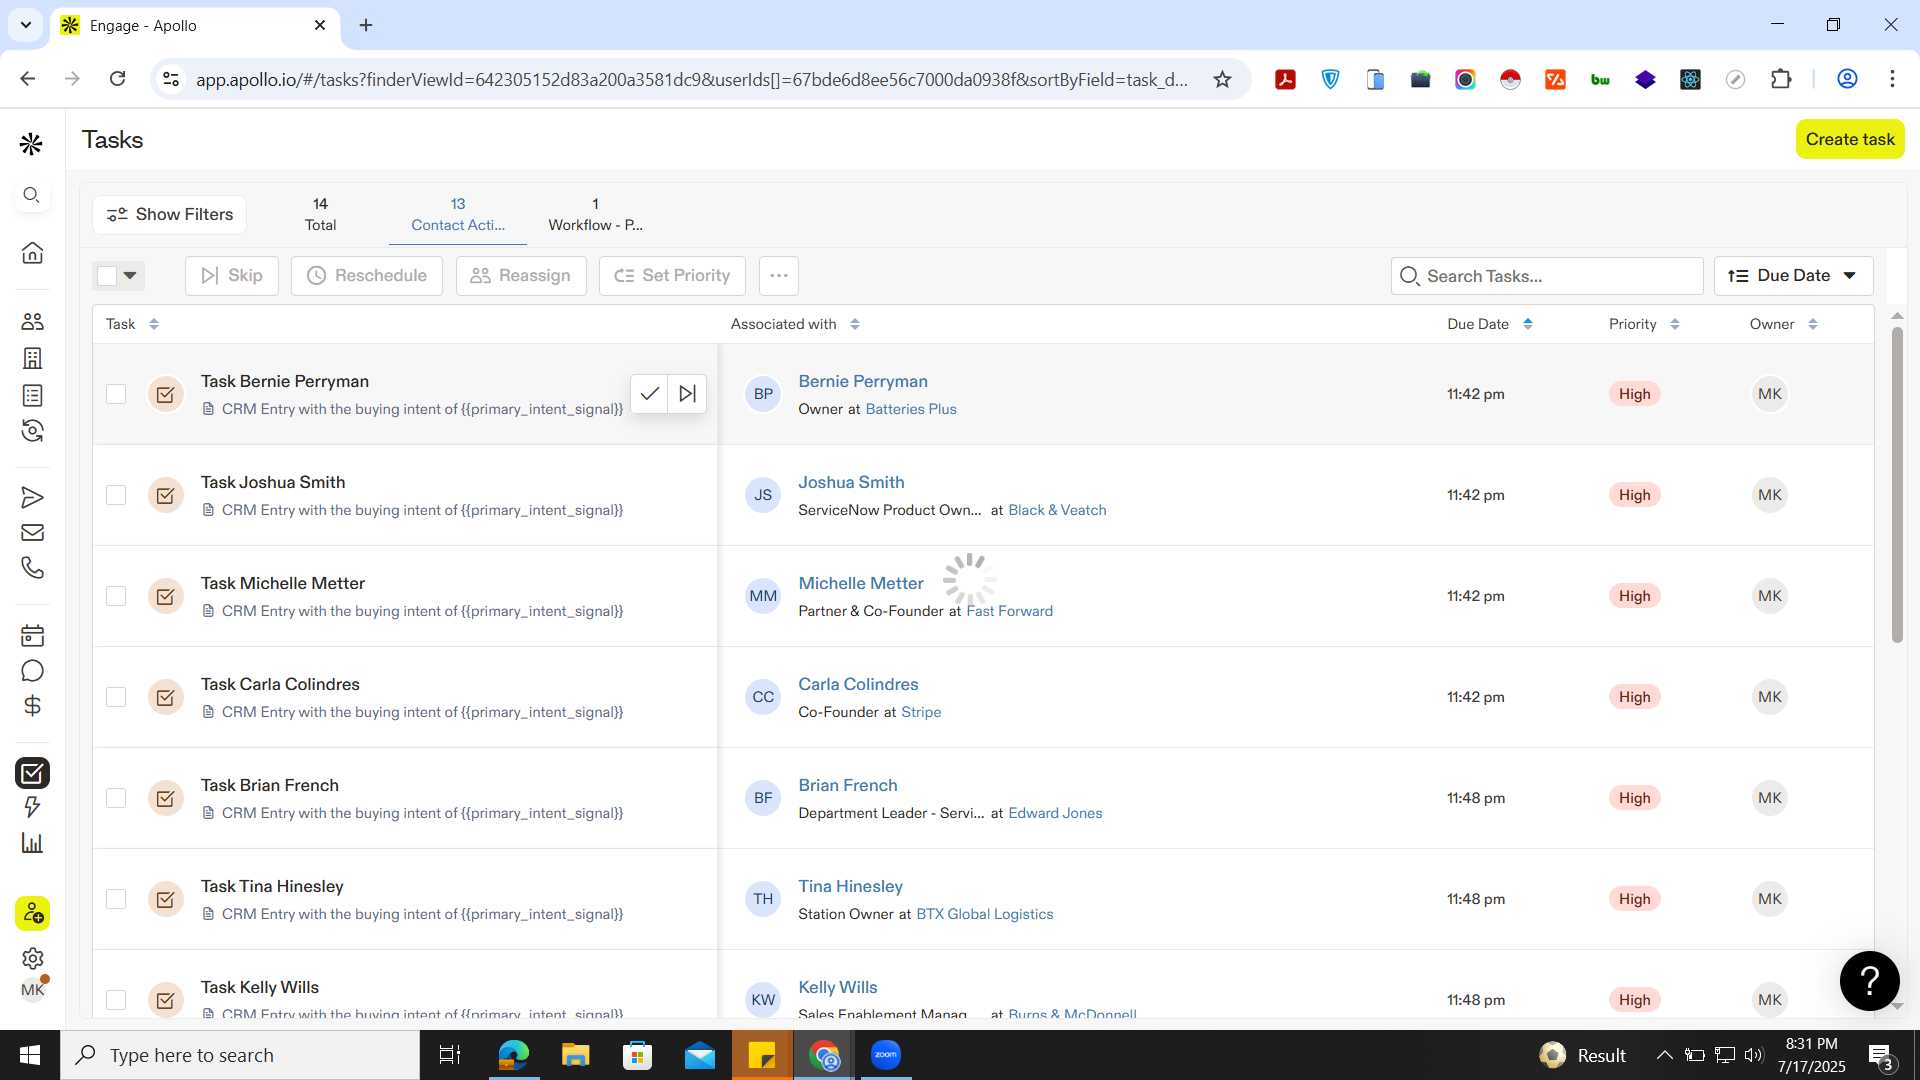Open People icon in sidebar

(x=32, y=321)
